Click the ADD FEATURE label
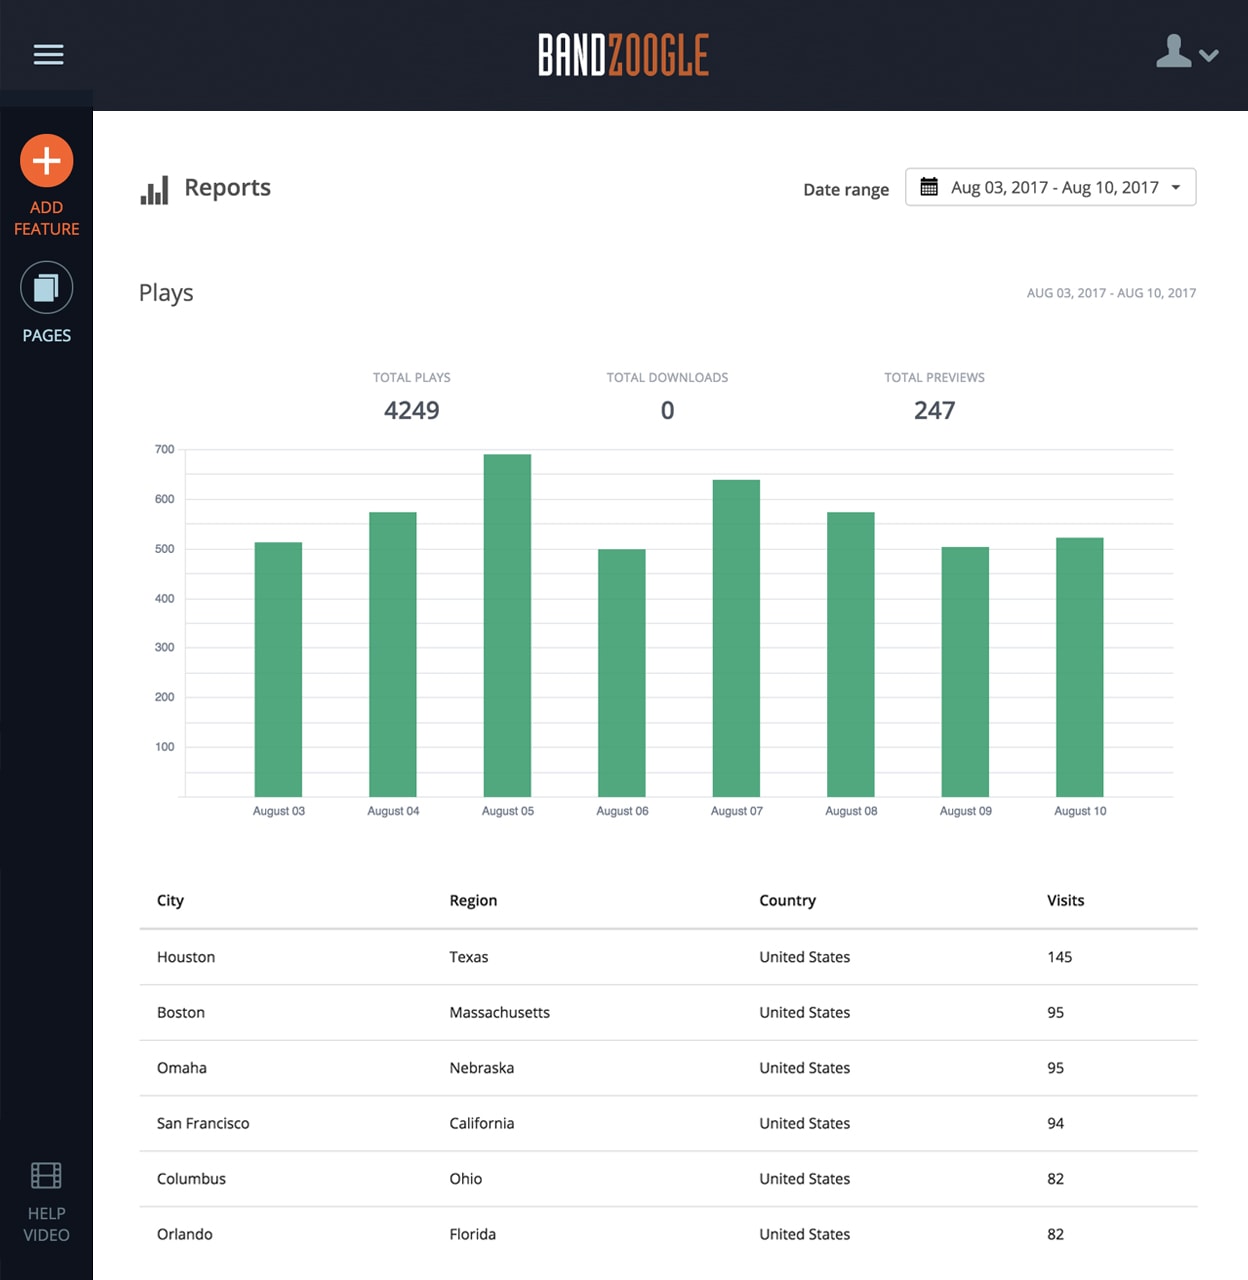 [47, 217]
